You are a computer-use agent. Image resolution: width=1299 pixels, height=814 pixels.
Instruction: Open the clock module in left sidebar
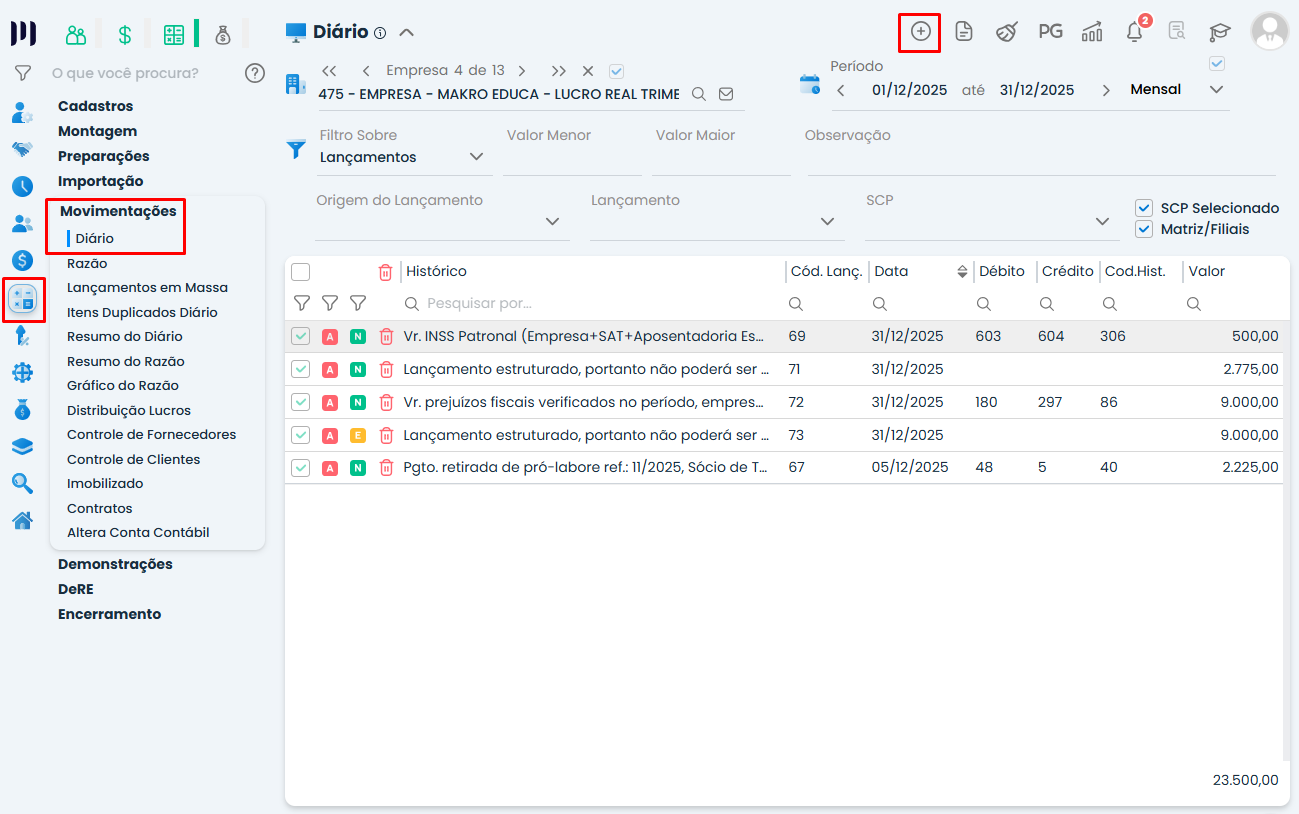point(22,187)
